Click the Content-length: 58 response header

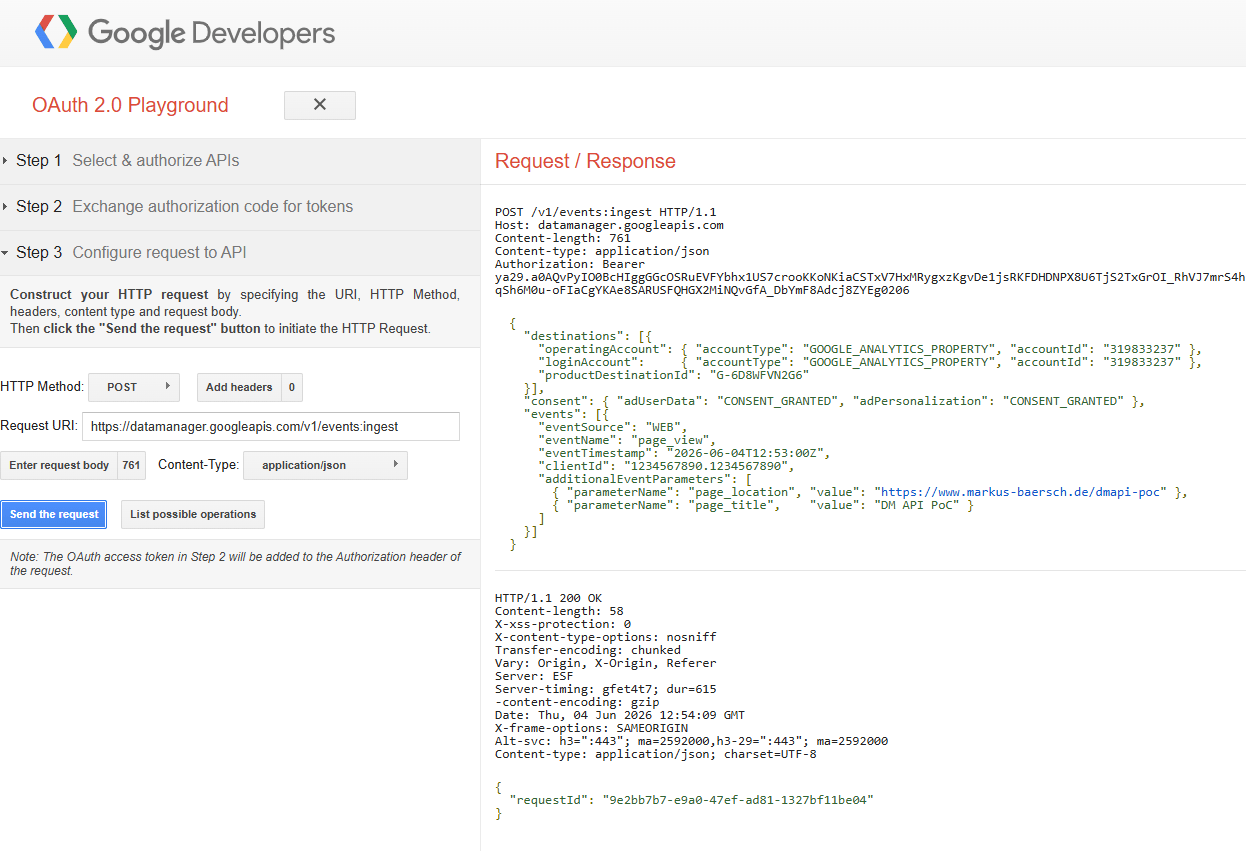(559, 611)
